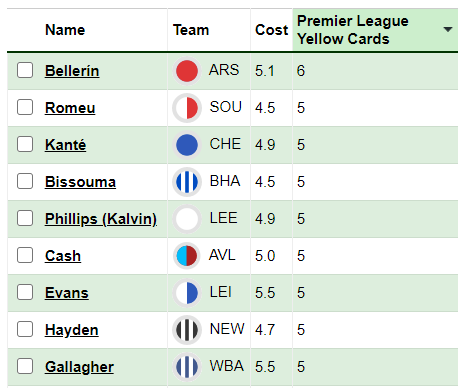462x388 pixels.
Task: Sort by the Name column header
Action: click(x=65, y=30)
